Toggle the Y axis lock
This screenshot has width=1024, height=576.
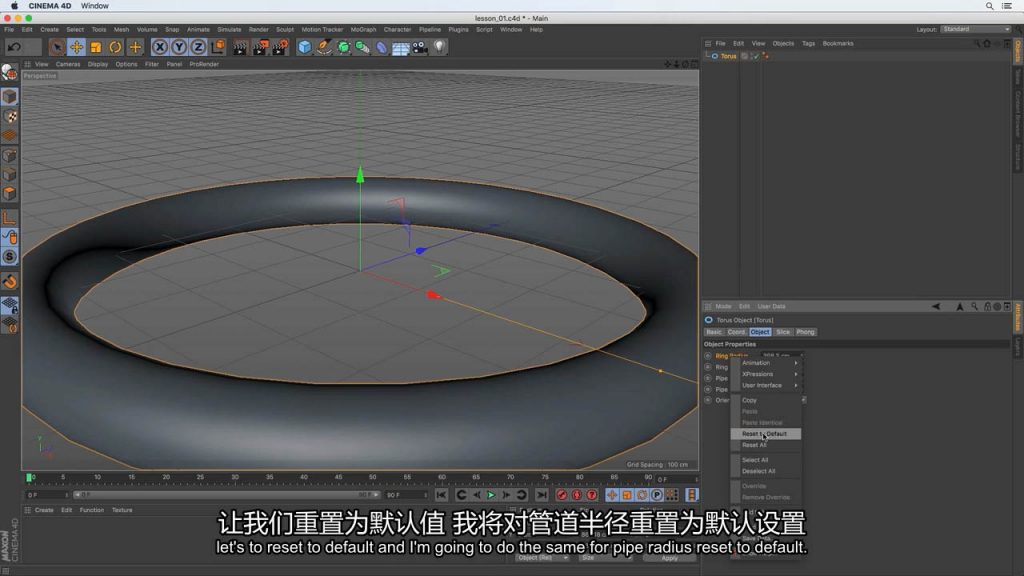point(179,47)
